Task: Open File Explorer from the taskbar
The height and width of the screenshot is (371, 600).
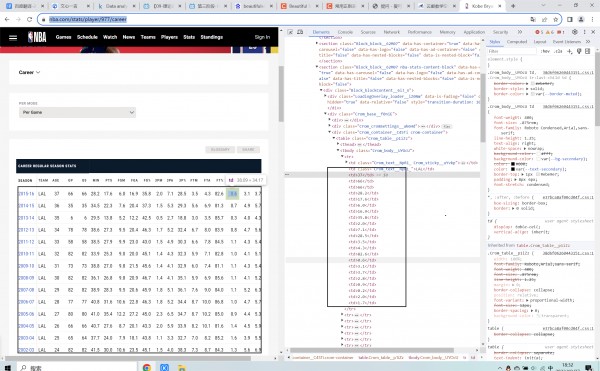Action: coord(182,368)
